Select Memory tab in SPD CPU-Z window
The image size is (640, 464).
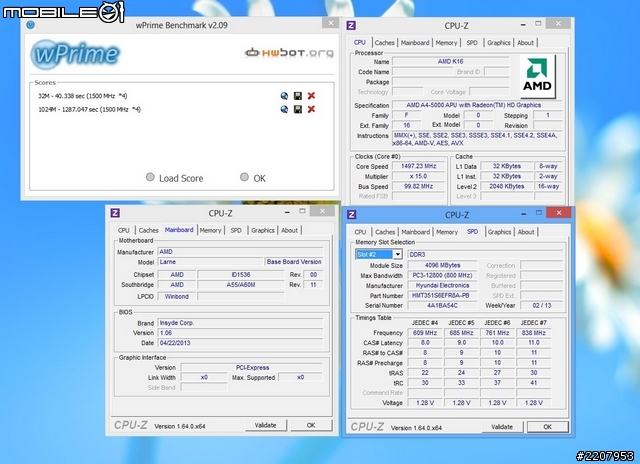pyautogui.click(x=447, y=232)
